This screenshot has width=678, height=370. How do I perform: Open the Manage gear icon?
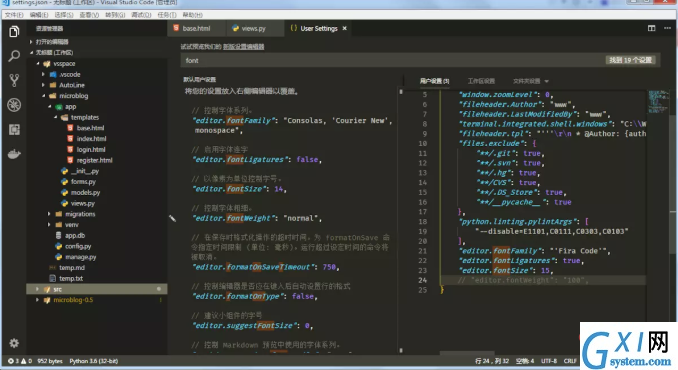coord(14,343)
